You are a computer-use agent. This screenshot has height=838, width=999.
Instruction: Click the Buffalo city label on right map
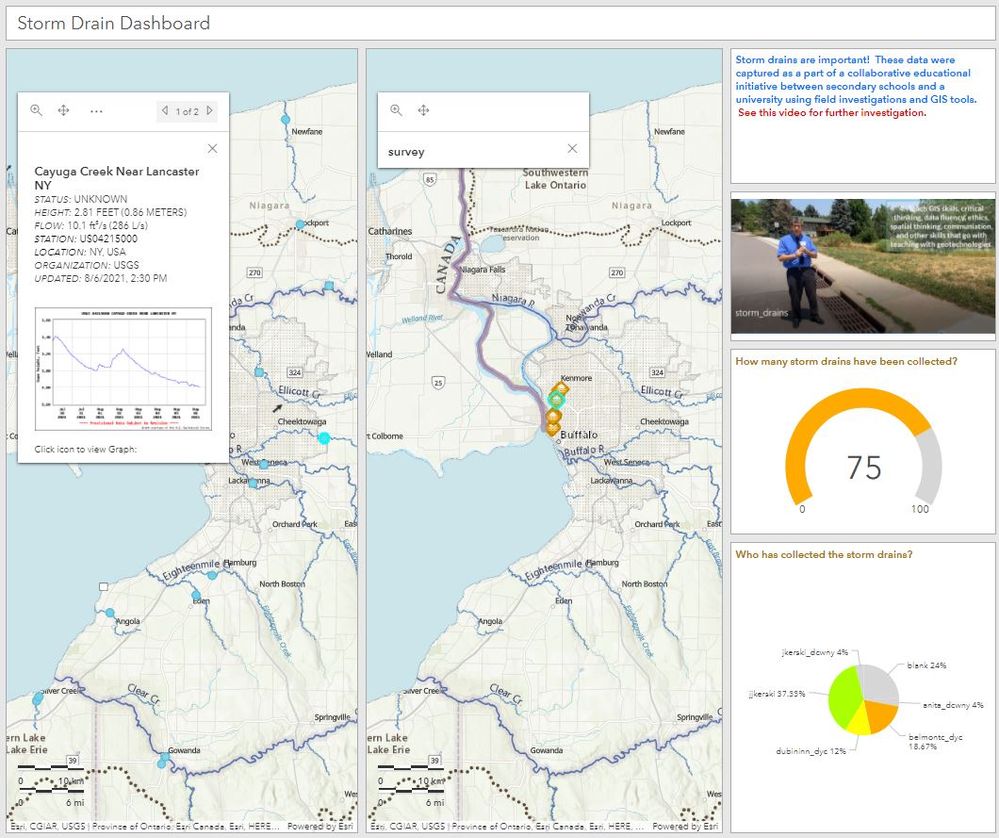(x=579, y=434)
